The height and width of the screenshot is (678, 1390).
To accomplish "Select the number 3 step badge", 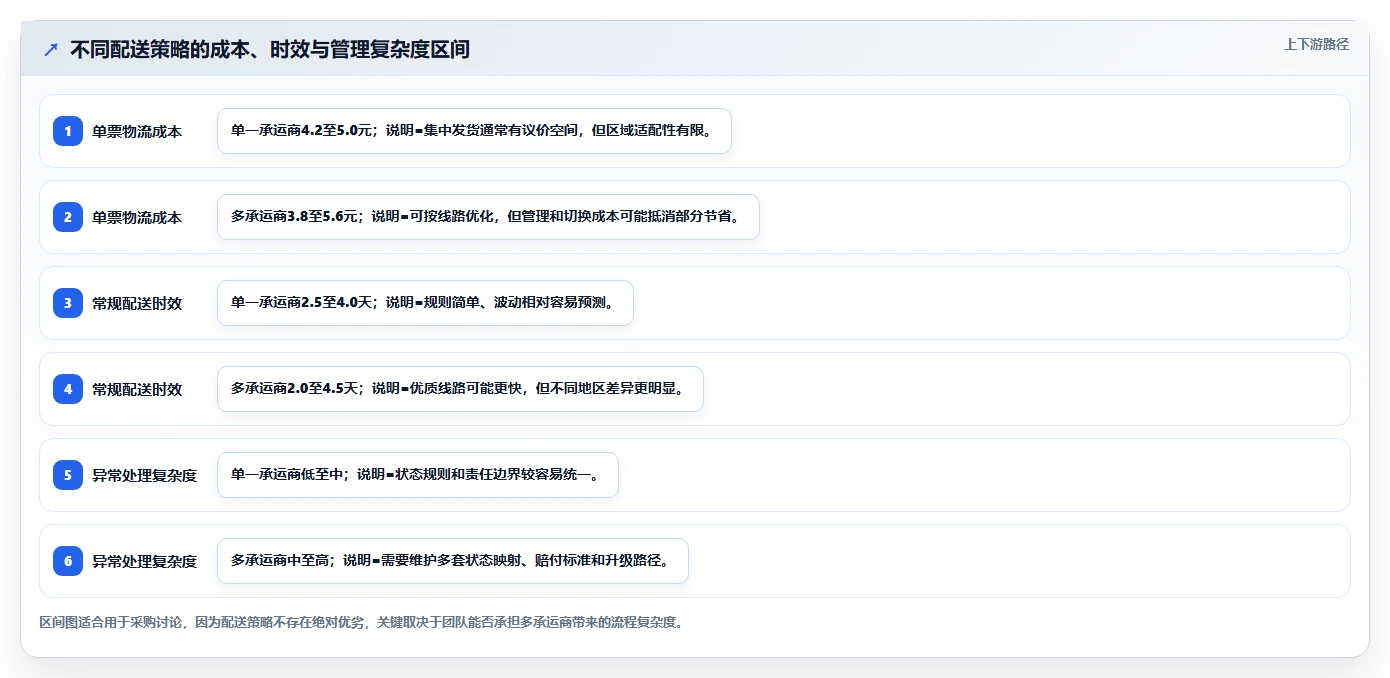I will click(68, 303).
